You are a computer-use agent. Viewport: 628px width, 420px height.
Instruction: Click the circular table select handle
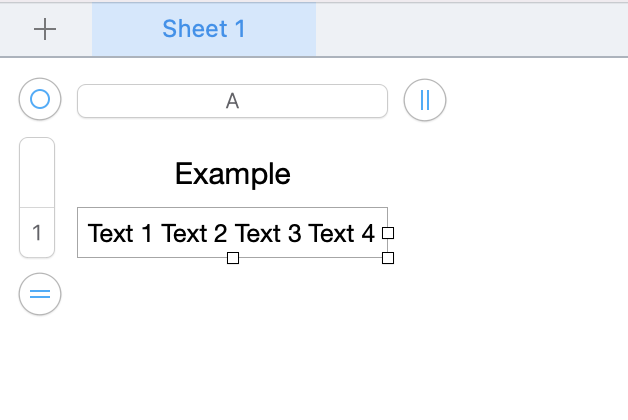click(x=40, y=100)
